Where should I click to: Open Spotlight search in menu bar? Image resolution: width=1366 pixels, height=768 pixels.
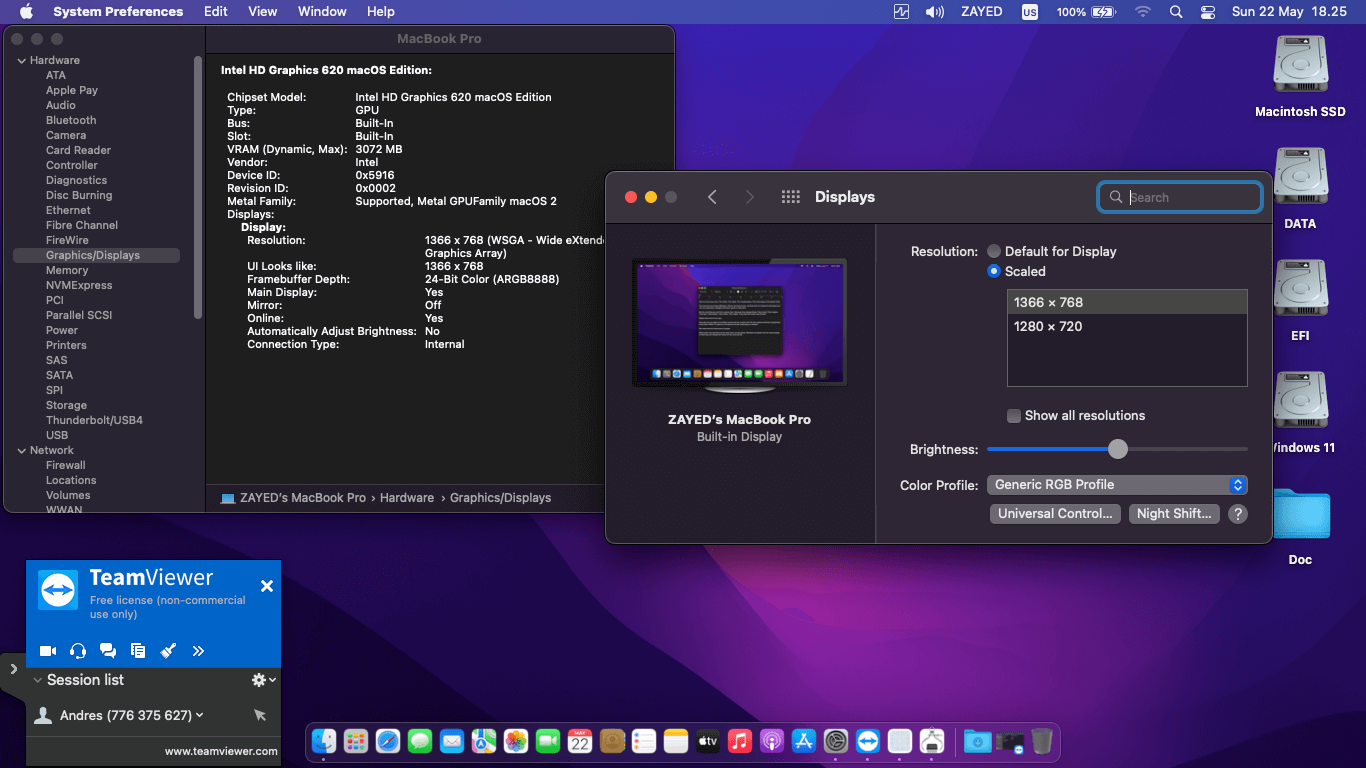tap(1176, 12)
